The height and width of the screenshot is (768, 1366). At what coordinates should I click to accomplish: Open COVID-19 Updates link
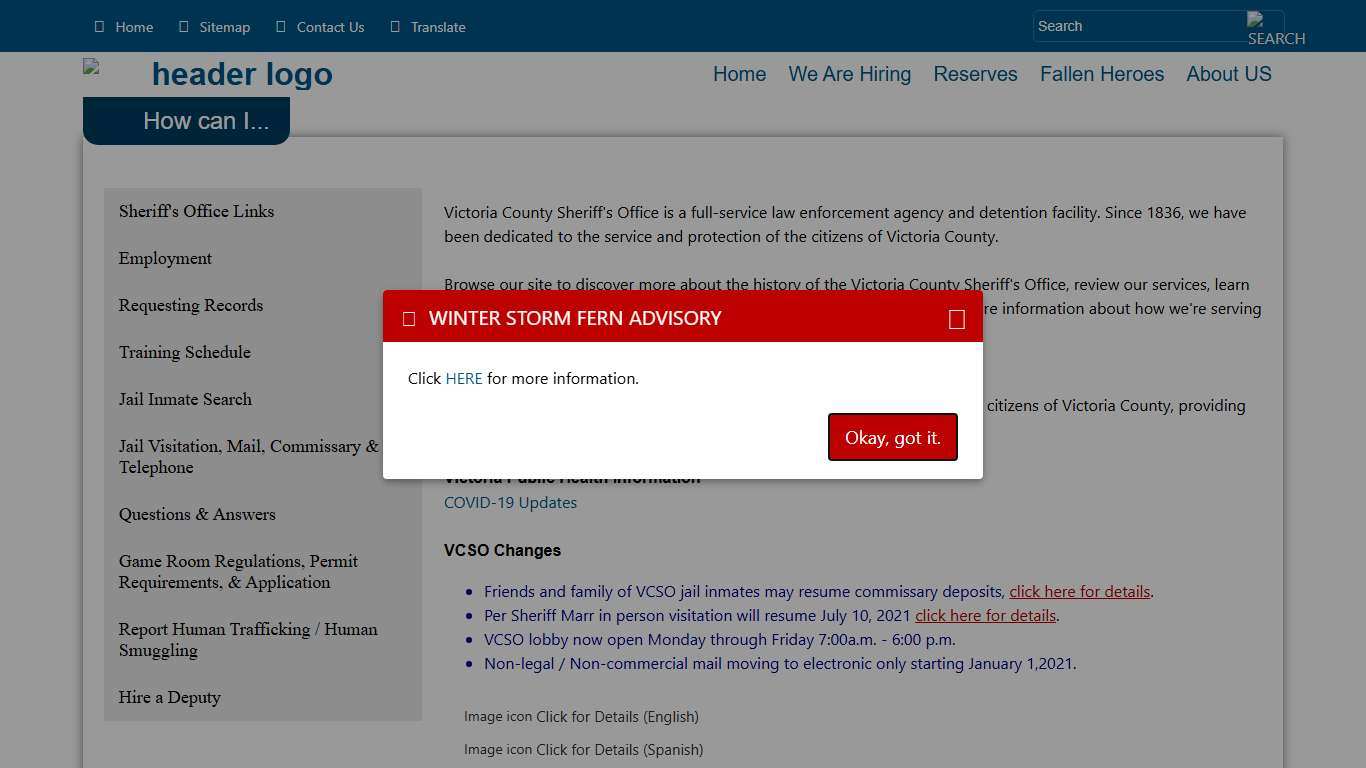(x=510, y=503)
